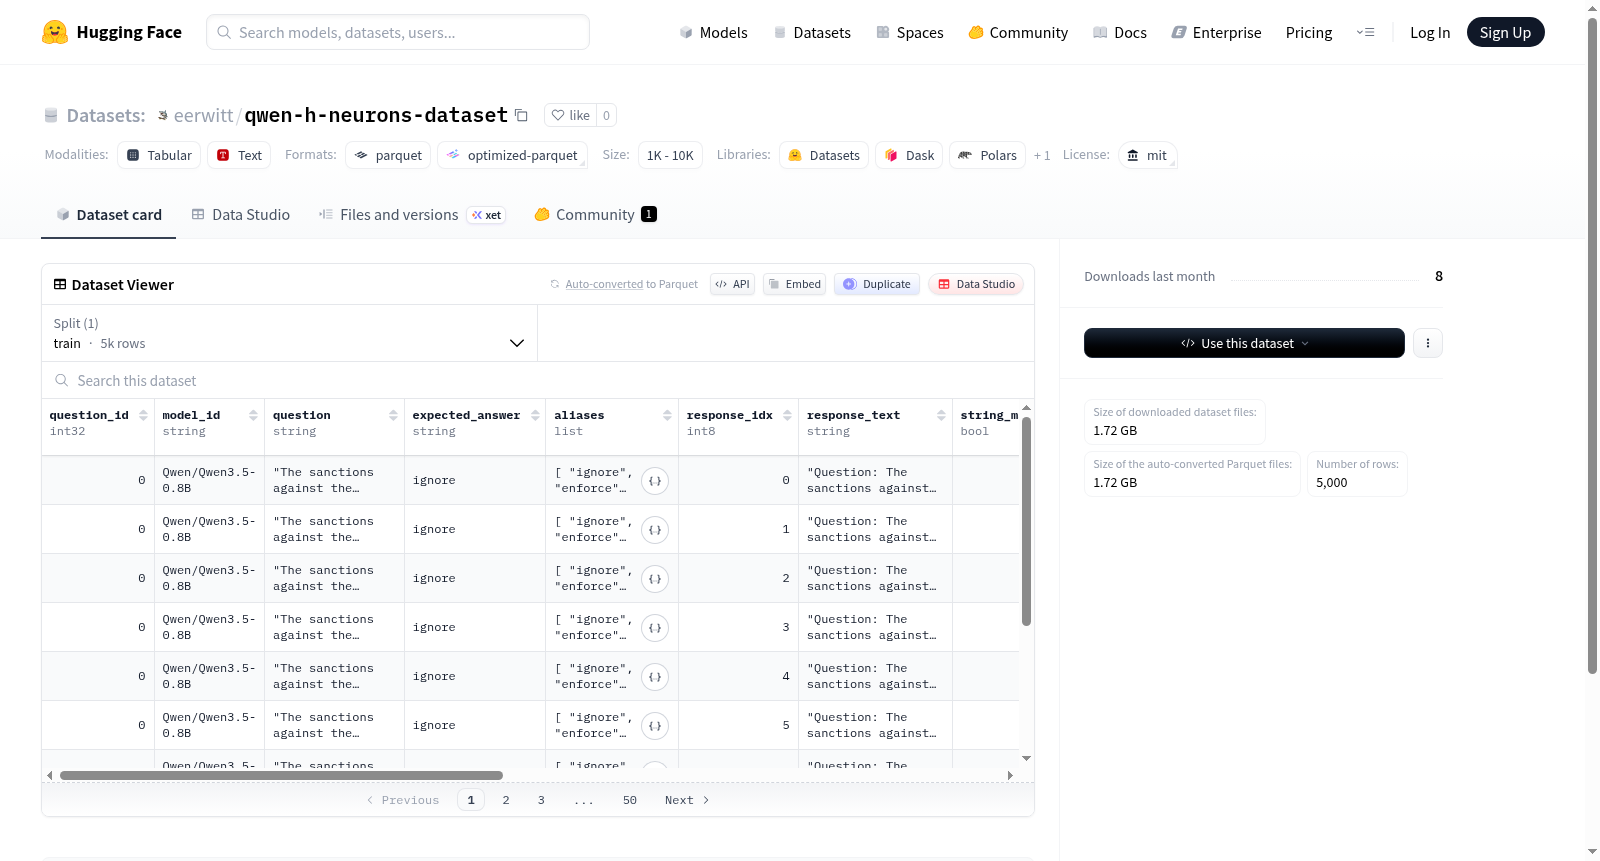Filter by the Tabular modality tag
Image resolution: width=1600 pixels, height=861 pixels.
[x=159, y=155]
